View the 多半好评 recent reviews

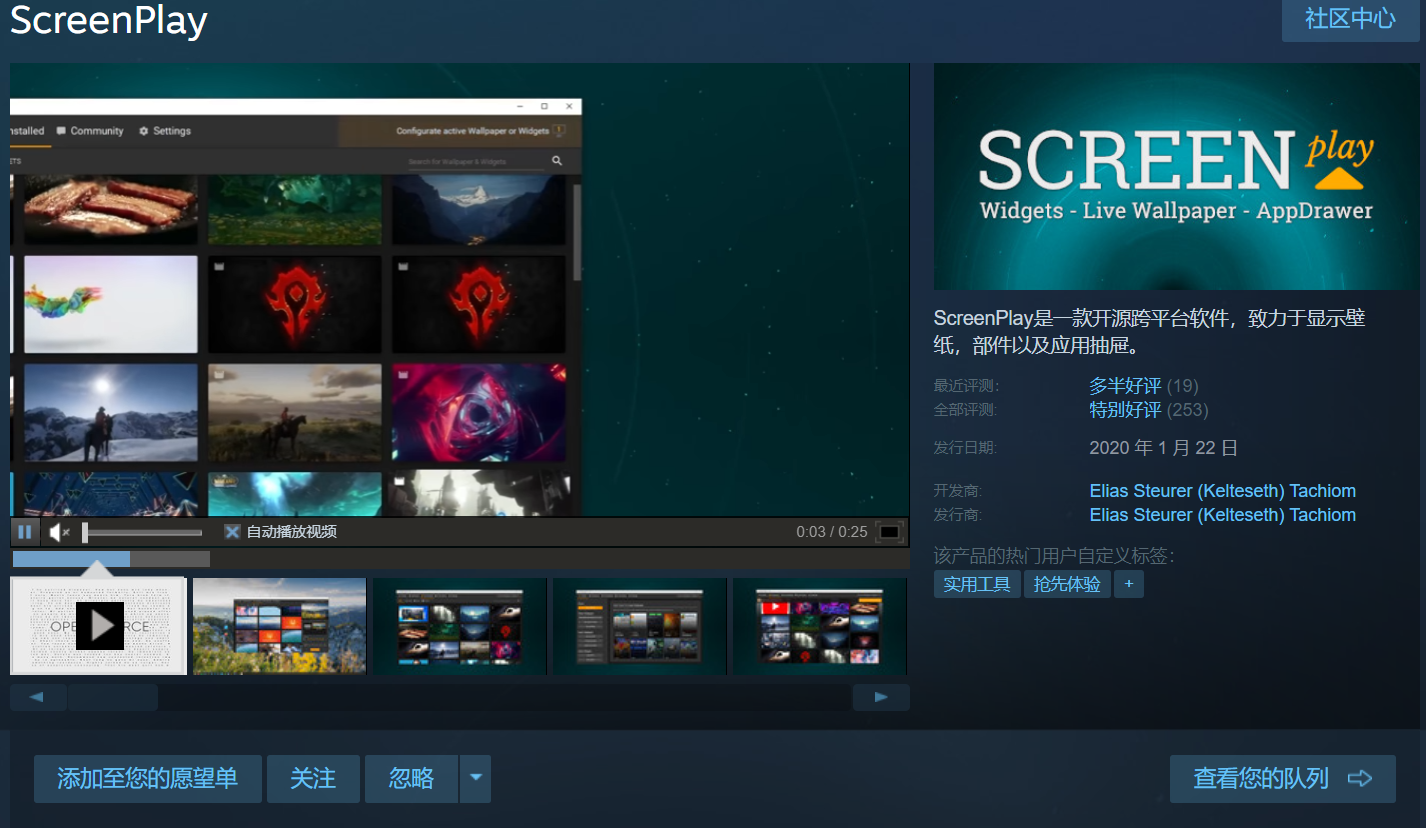pos(1125,385)
